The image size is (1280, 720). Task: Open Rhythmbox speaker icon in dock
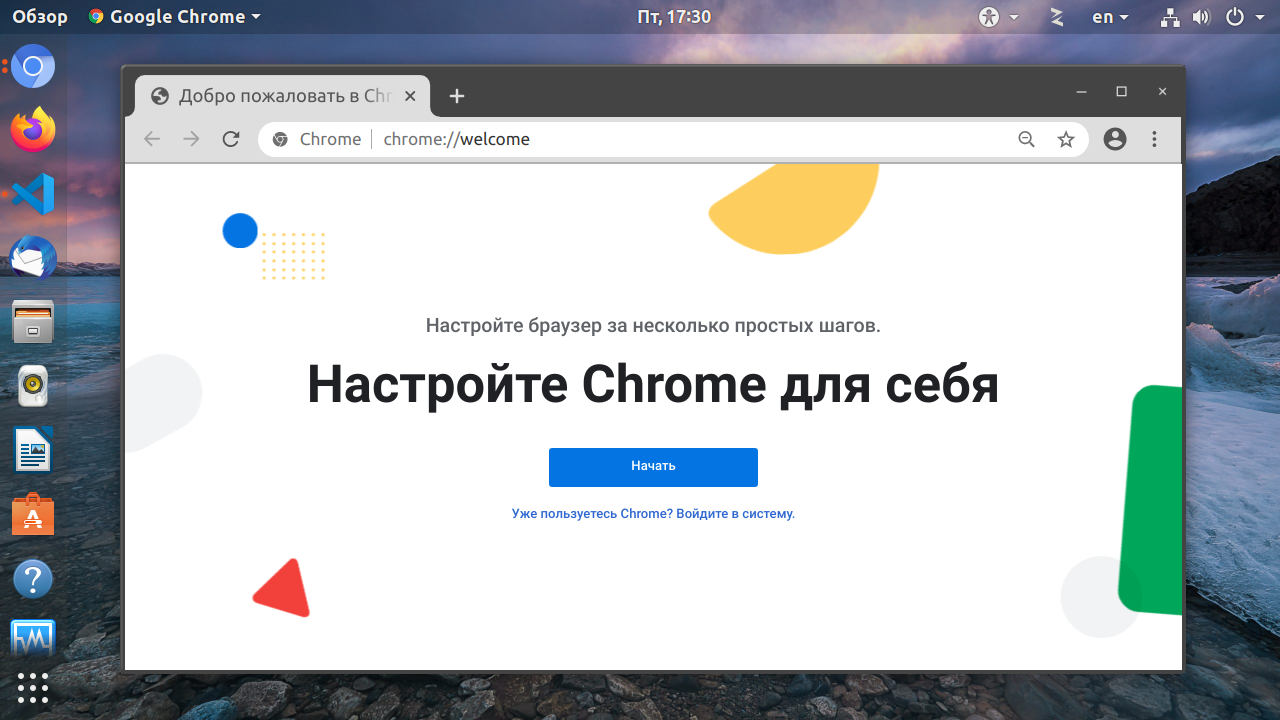33,386
